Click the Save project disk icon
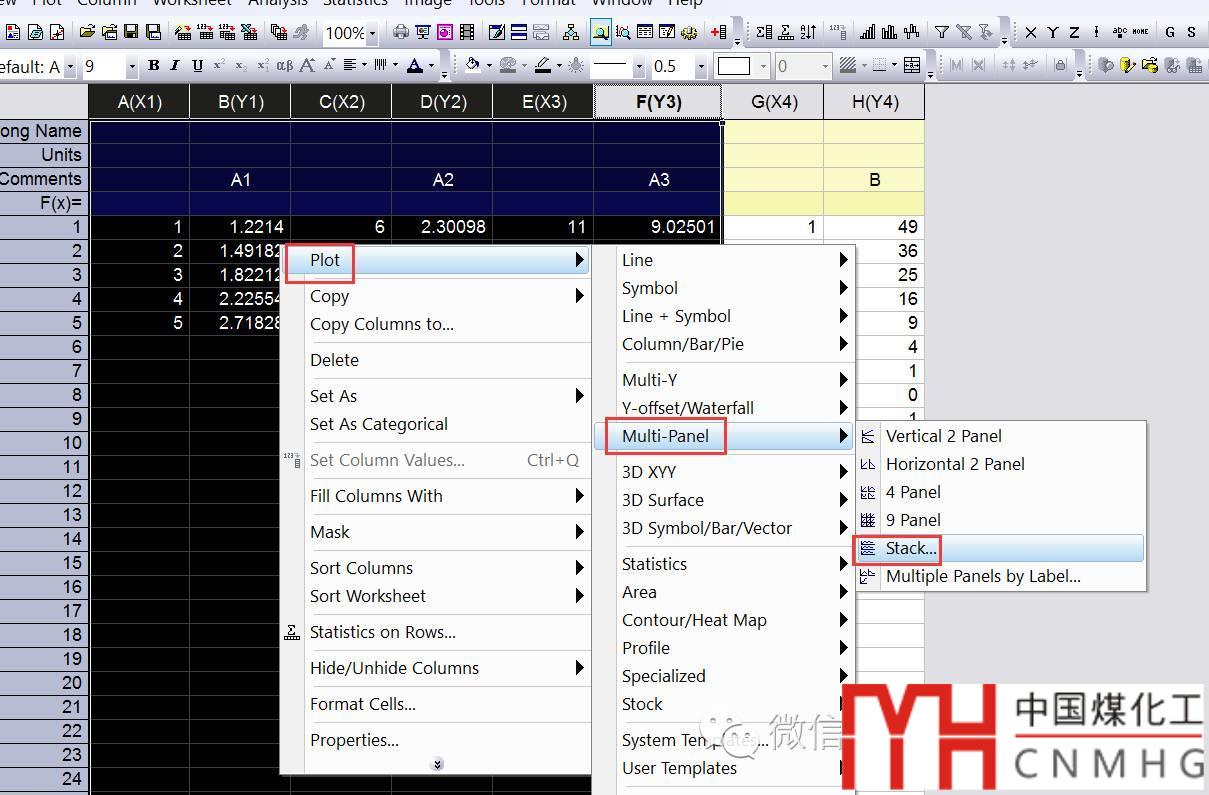This screenshot has height=795, width=1209. (131, 33)
